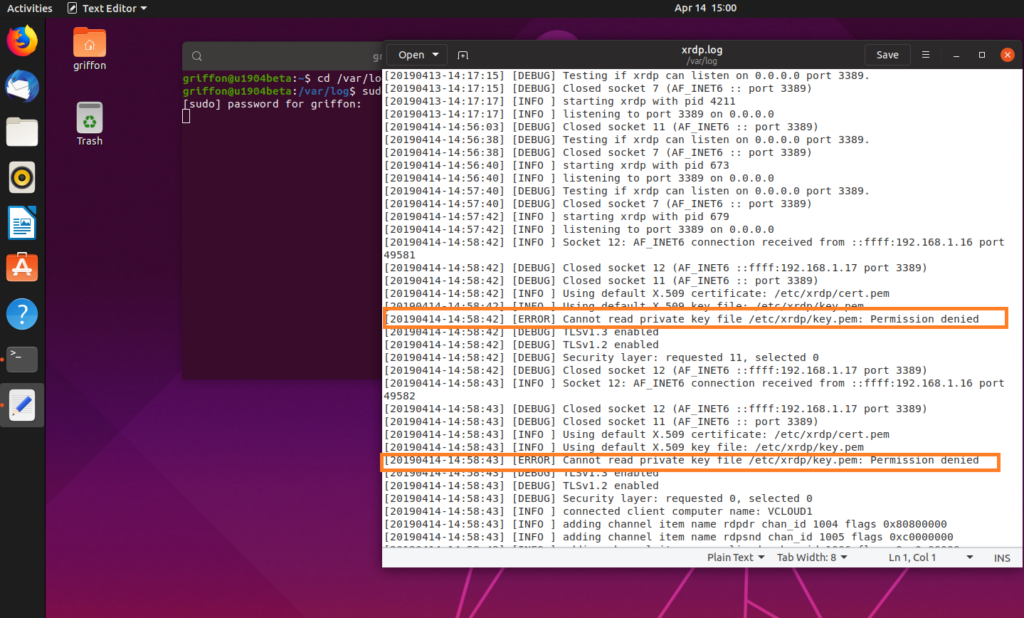Click the 'cd /var/lo' command line in the terminal
The image size is (1024, 618).
(281, 78)
